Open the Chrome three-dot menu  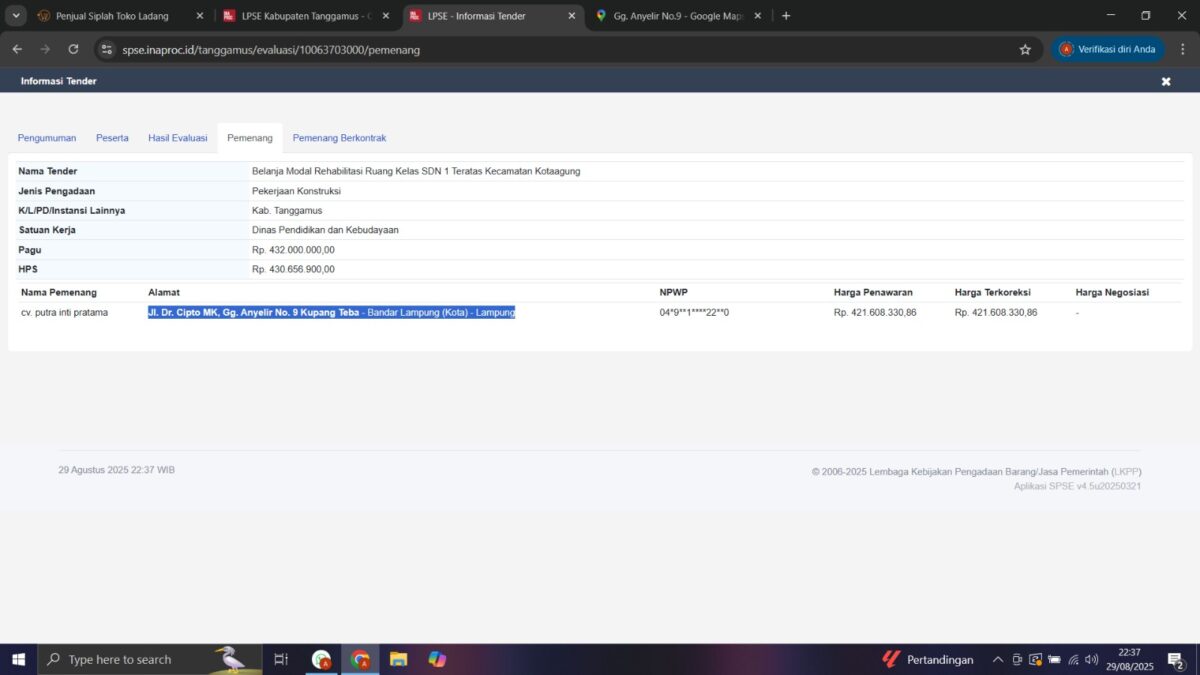1183,49
